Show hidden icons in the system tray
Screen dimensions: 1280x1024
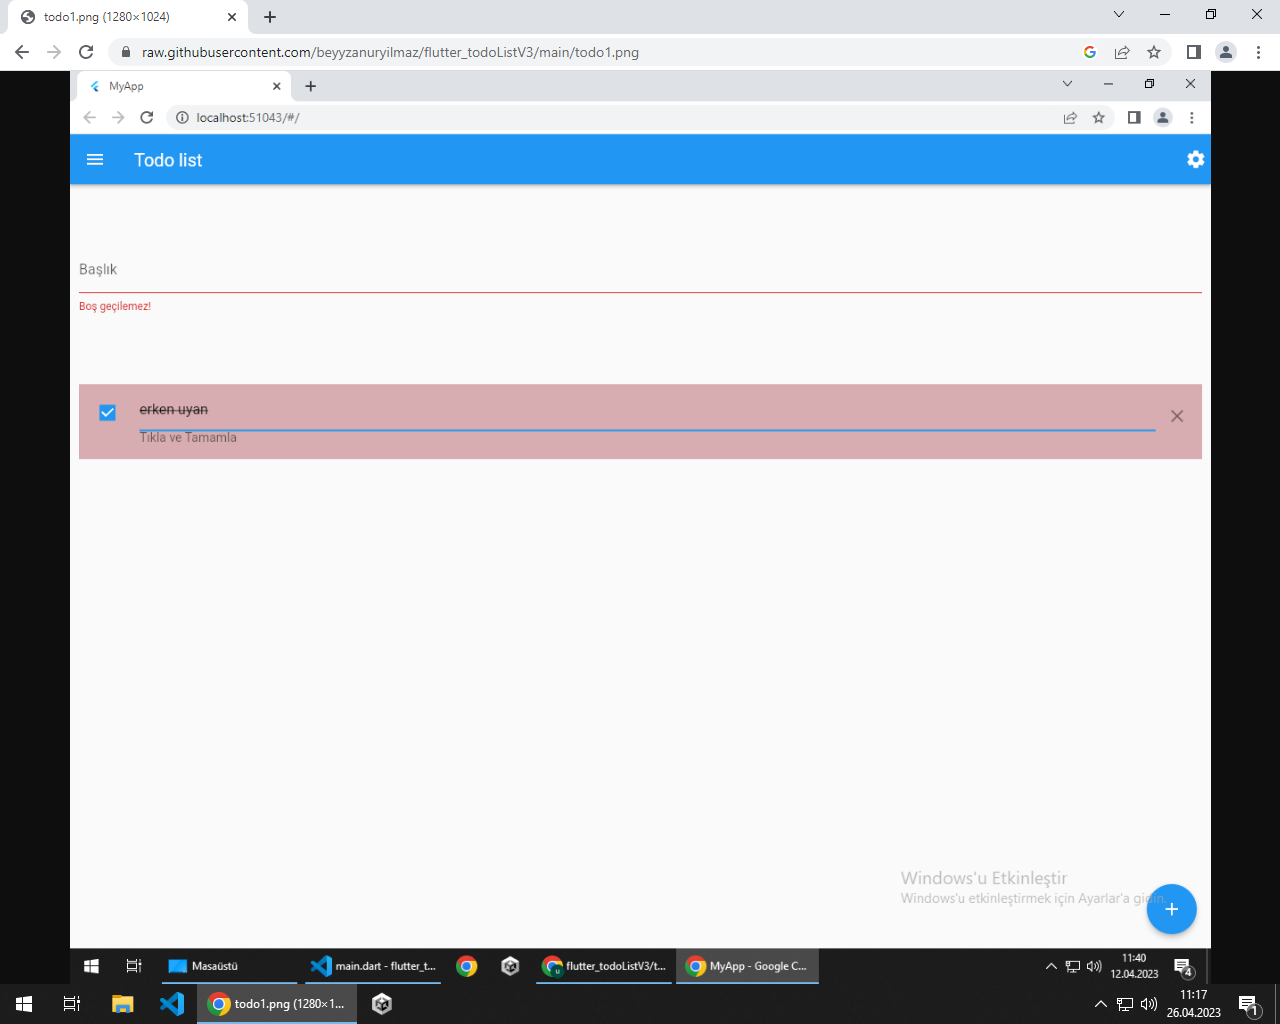[x=1101, y=1003]
